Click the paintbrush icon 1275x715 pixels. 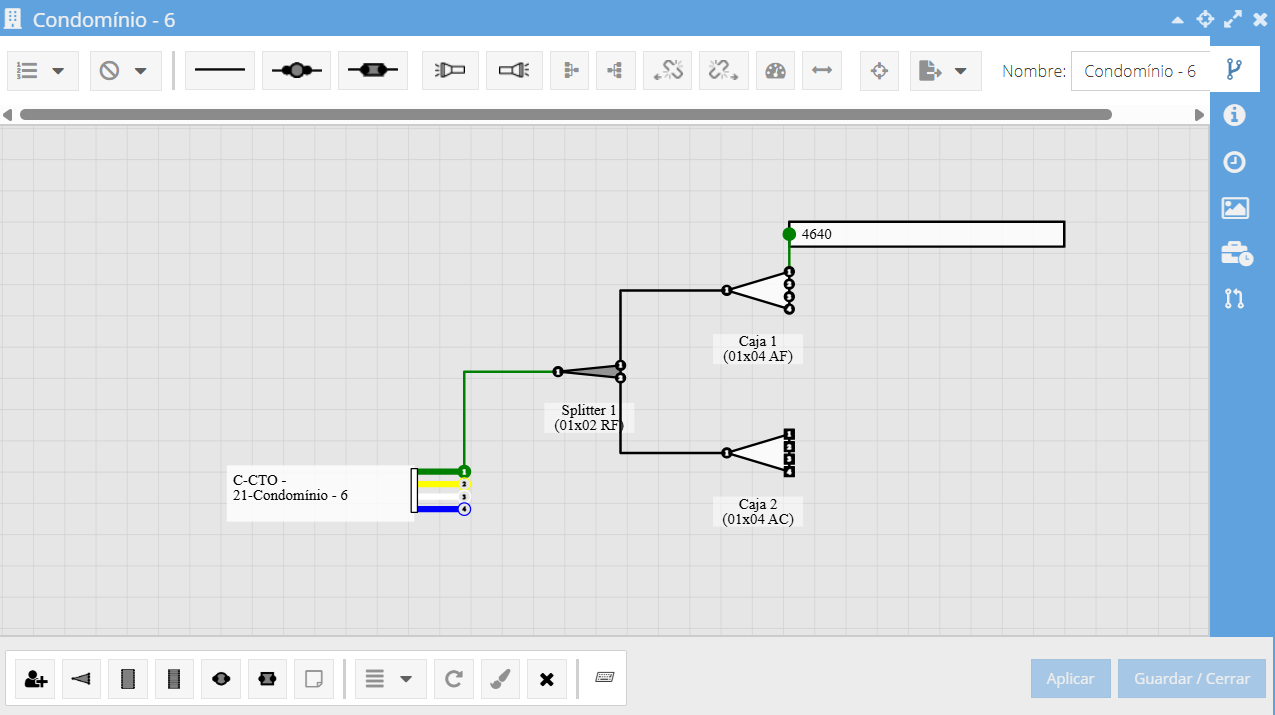pos(500,679)
